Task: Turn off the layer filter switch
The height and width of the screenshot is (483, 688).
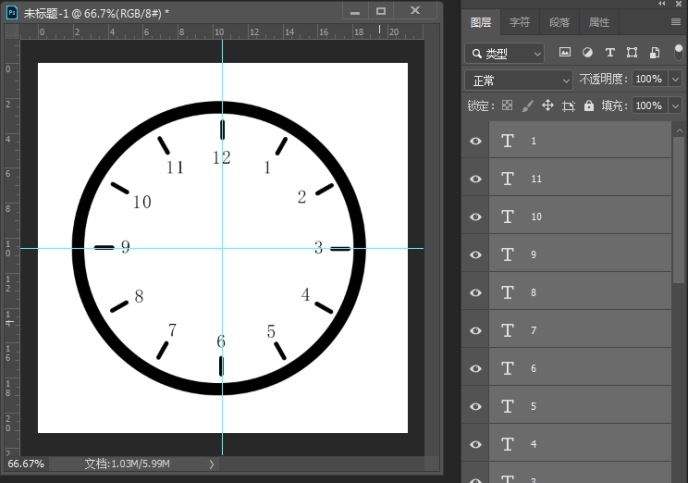Action: pos(679,52)
